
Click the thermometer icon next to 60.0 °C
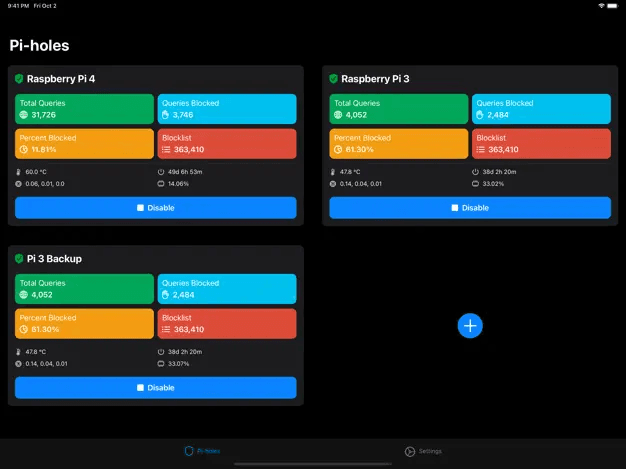tap(18, 172)
